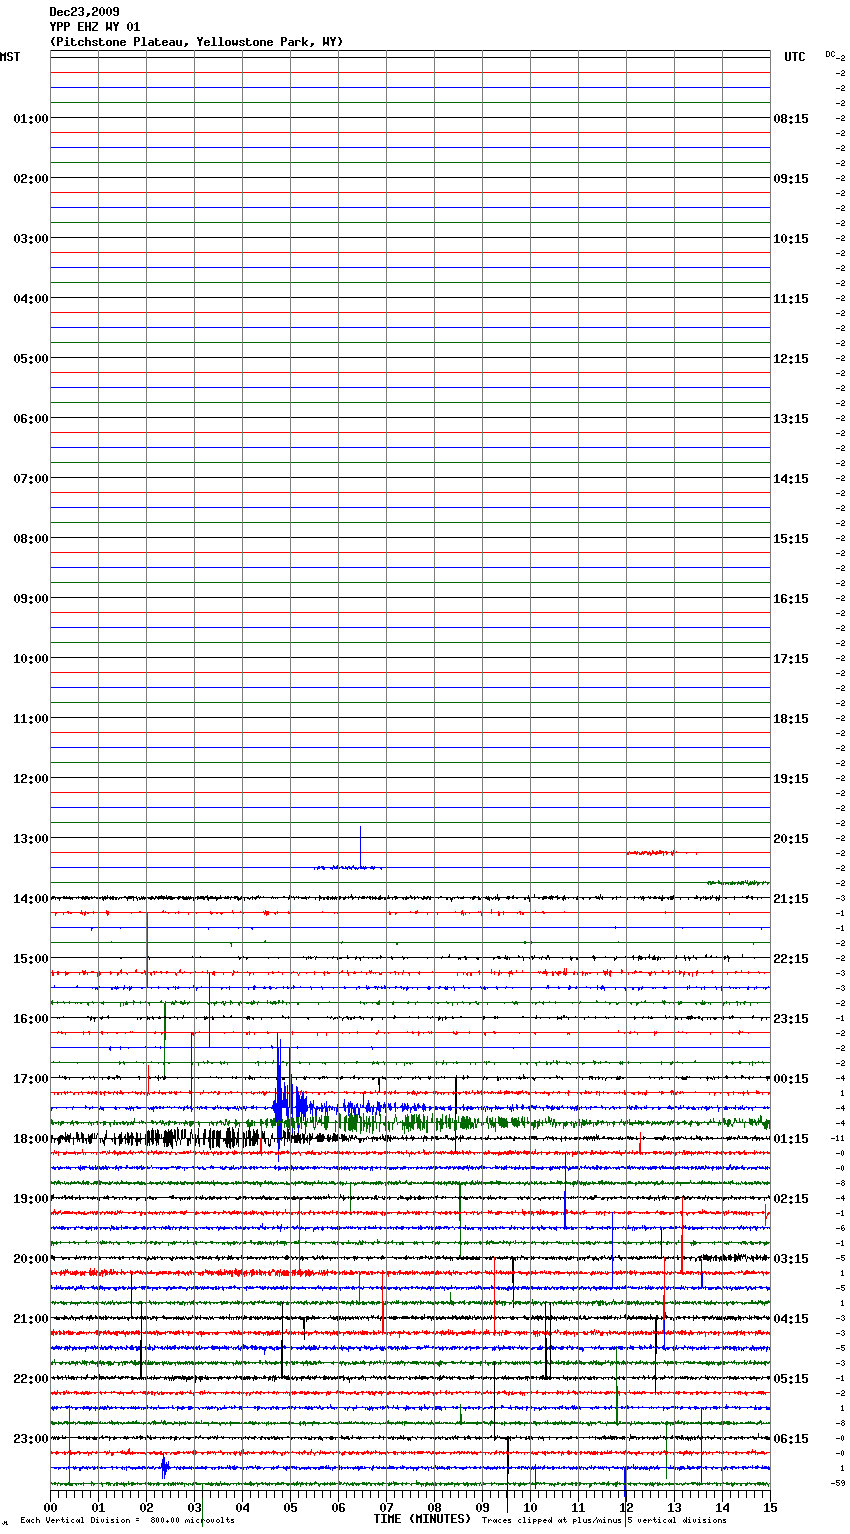850x1534 pixels.
Task: Click the DC offset value -59
Action: 838,1484
